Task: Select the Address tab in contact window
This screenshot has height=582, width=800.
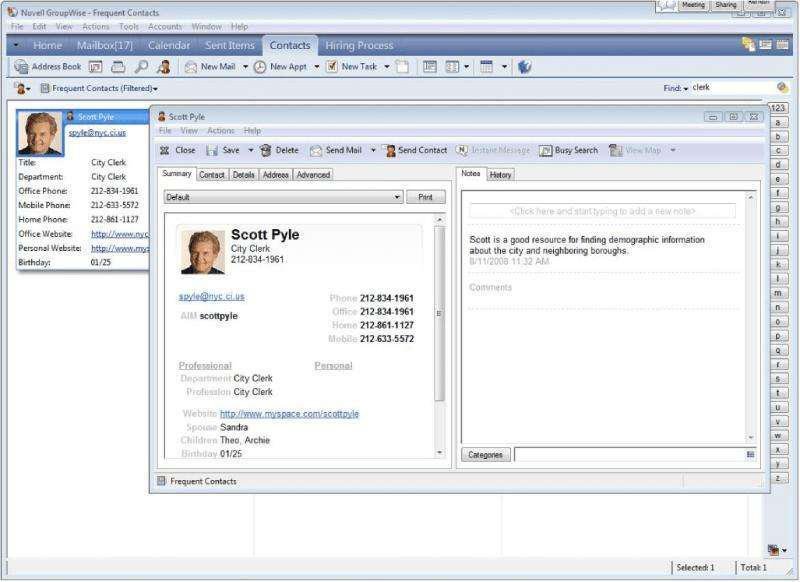Action: click(x=276, y=175)
